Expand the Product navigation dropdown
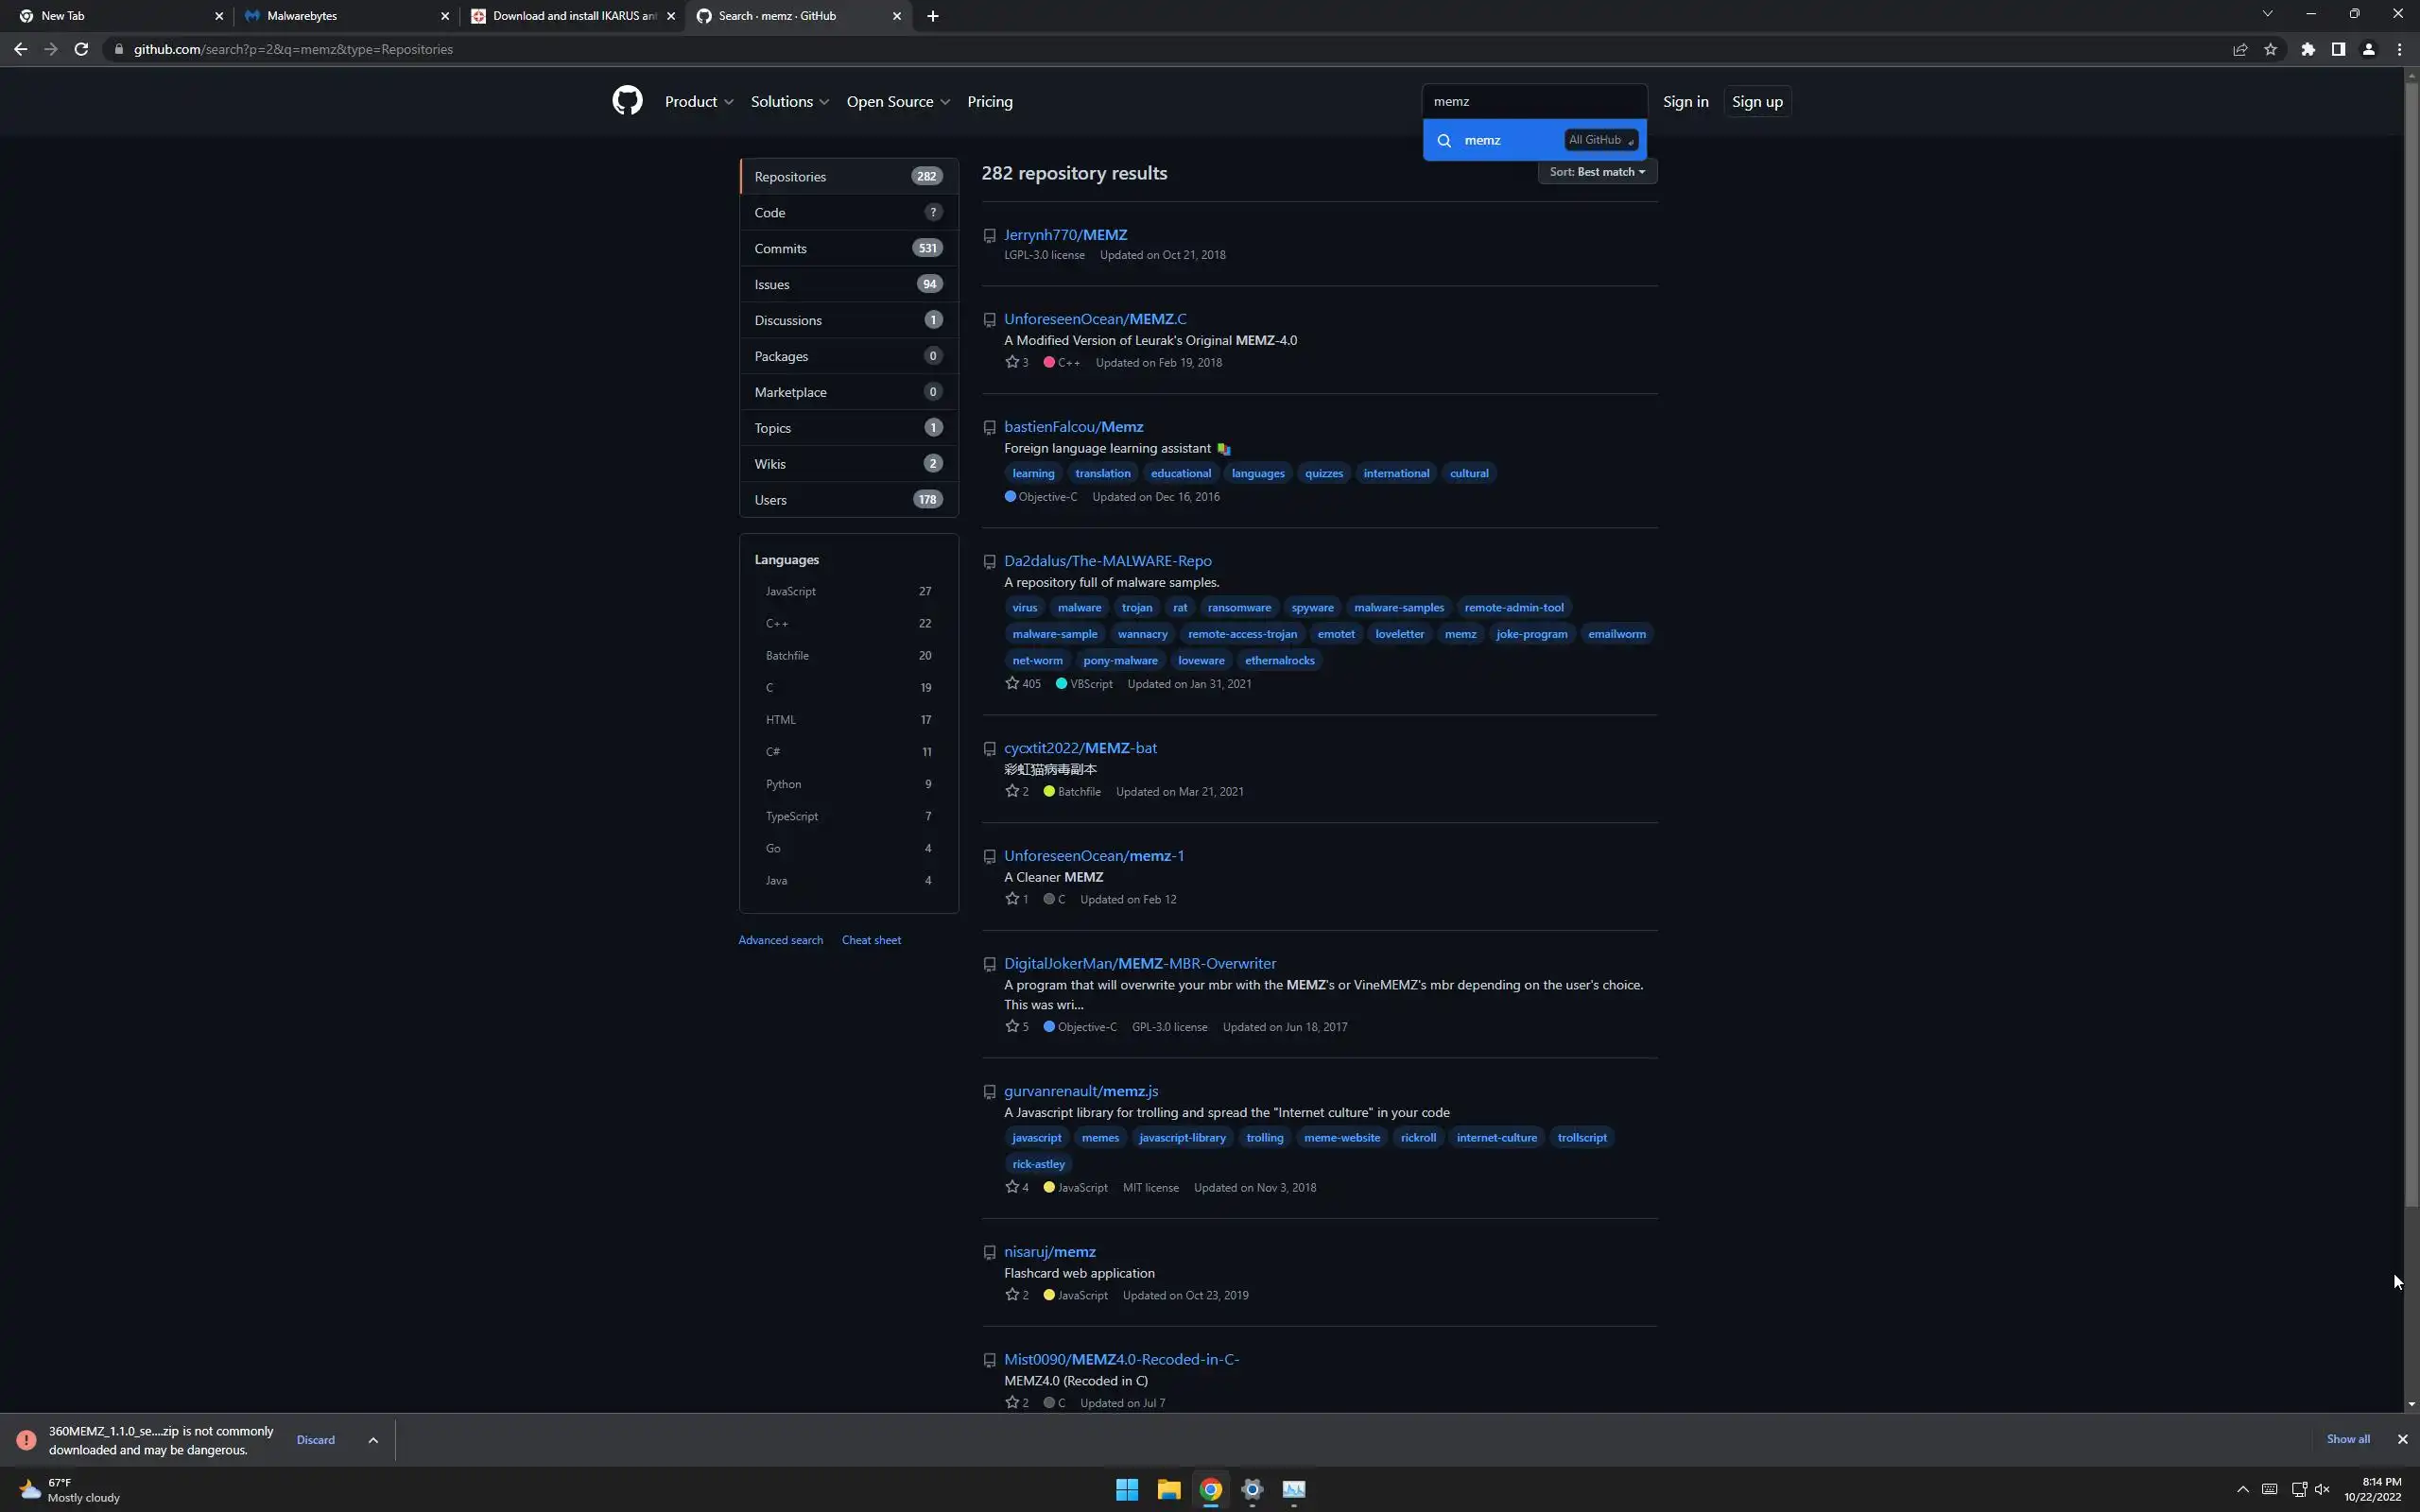 [698, 101]
